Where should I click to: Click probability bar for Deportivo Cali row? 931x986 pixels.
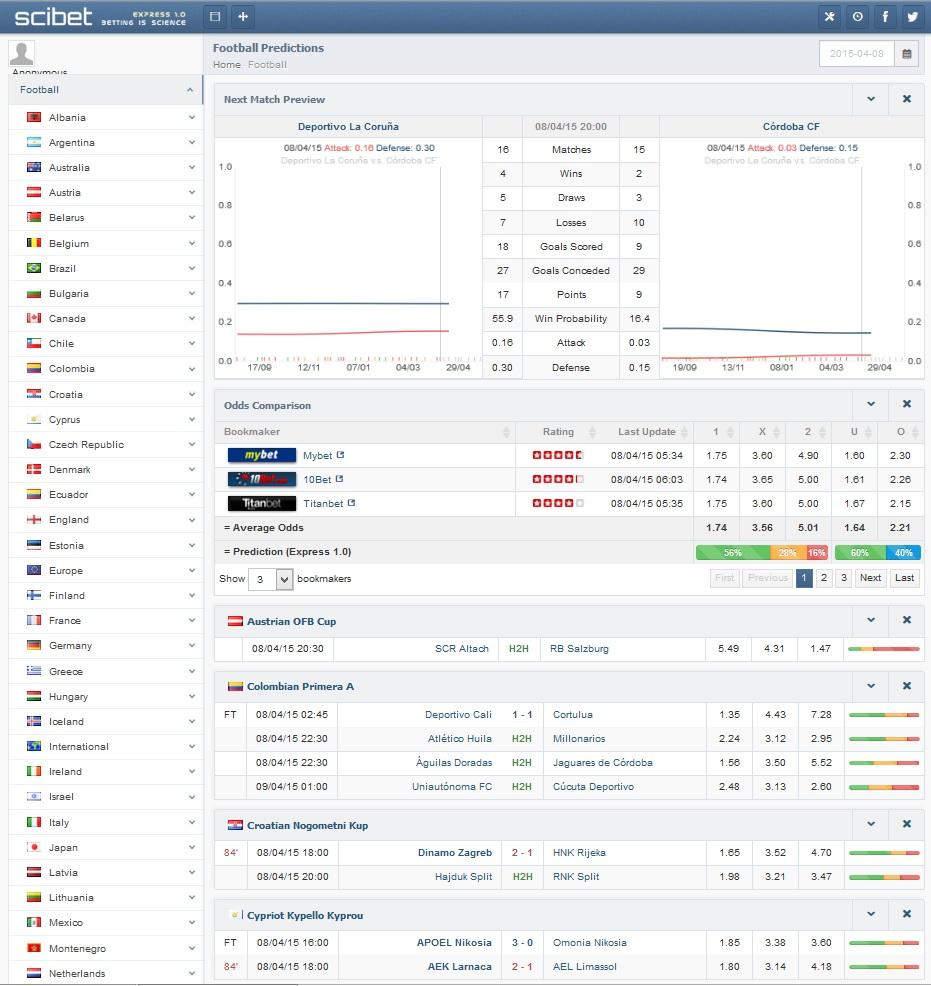coord(884,714)
